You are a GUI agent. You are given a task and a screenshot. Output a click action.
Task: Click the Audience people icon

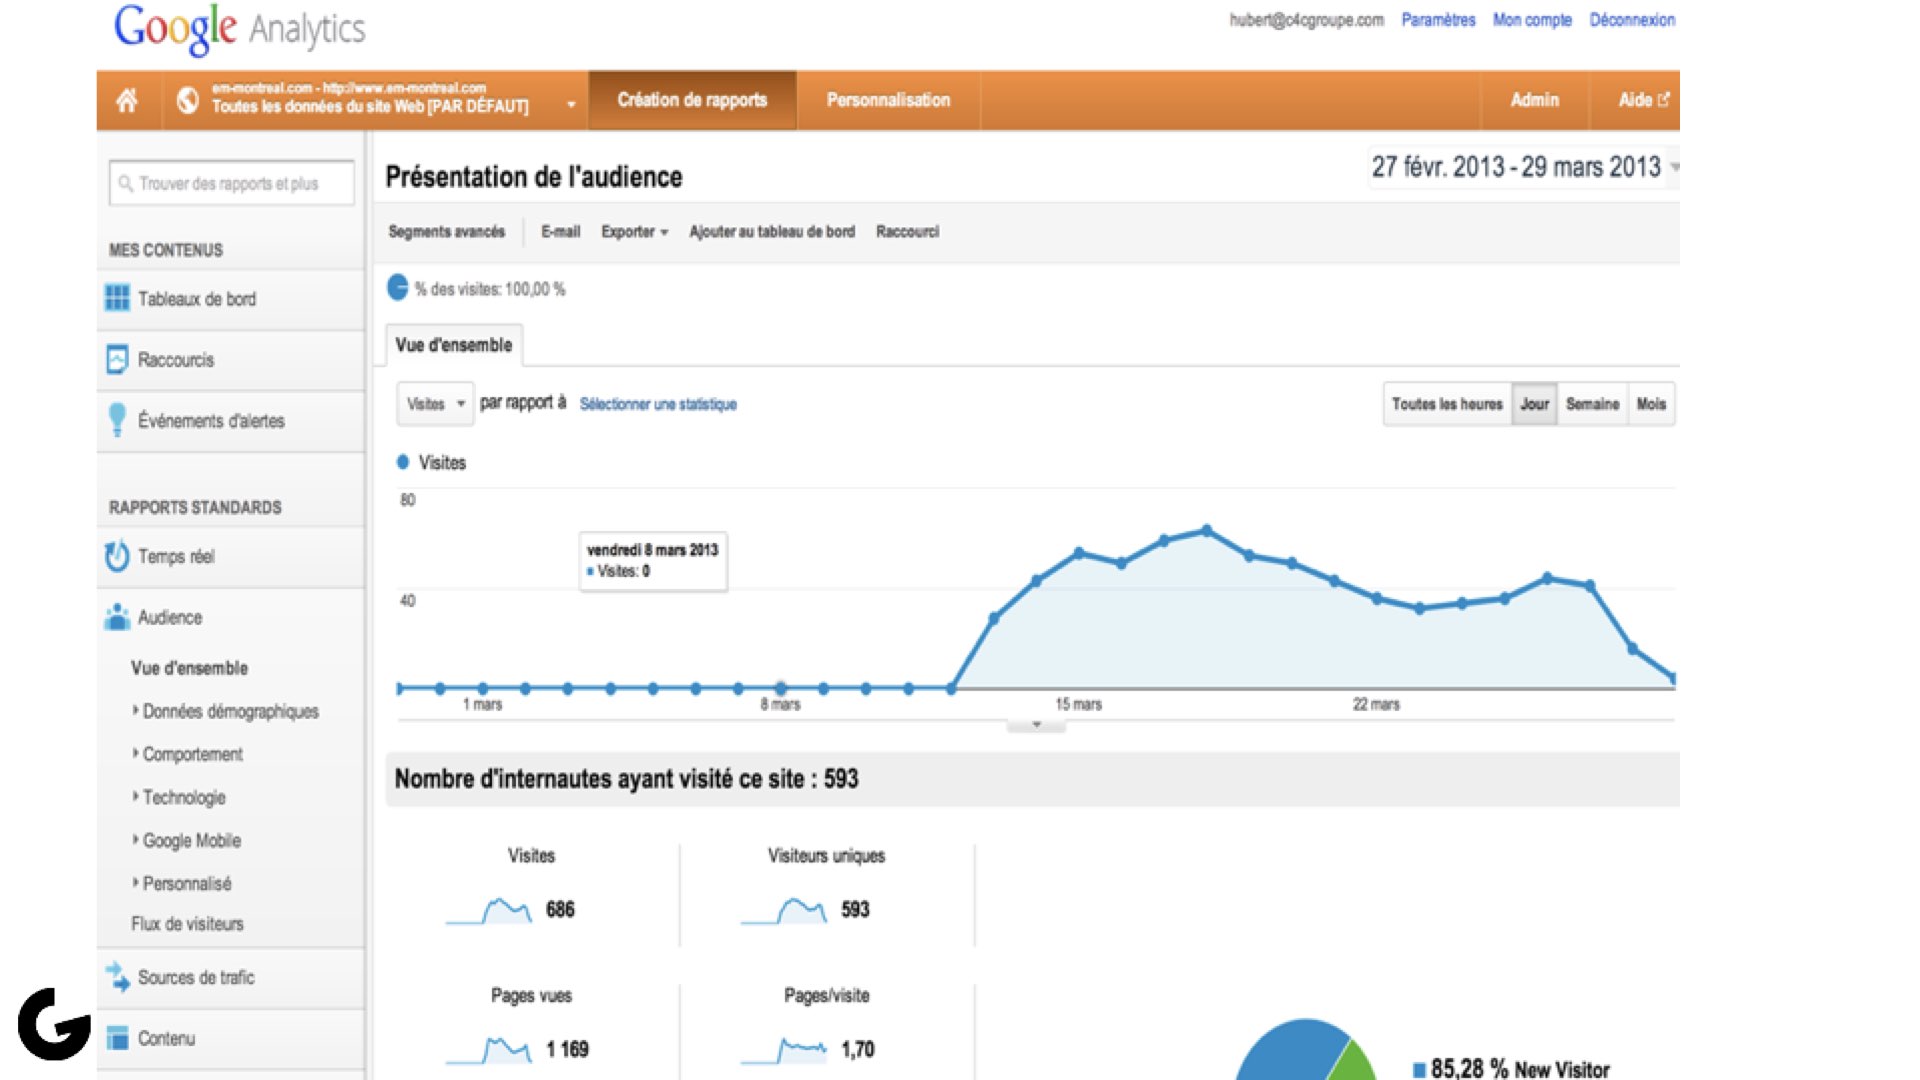[x=117, y=617]
